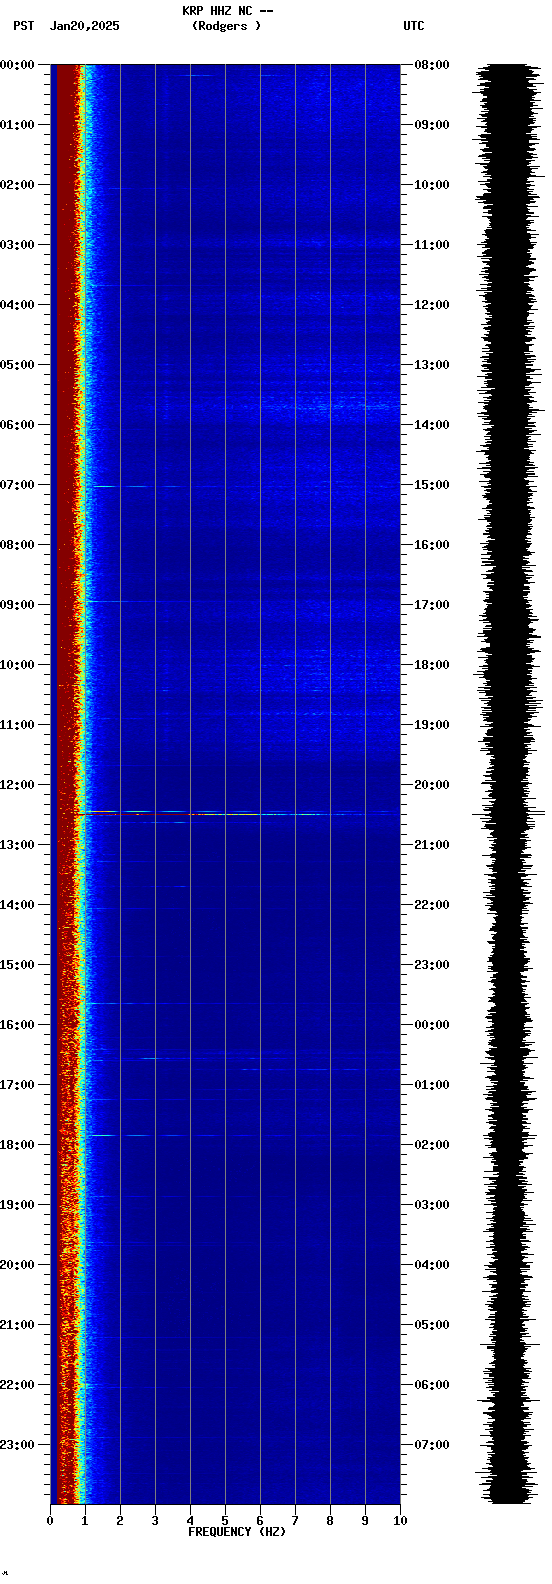The width and height of the screenshot is (552, 1584).
Task: Click the 02:00 UTC time label
Action: 432,1145
